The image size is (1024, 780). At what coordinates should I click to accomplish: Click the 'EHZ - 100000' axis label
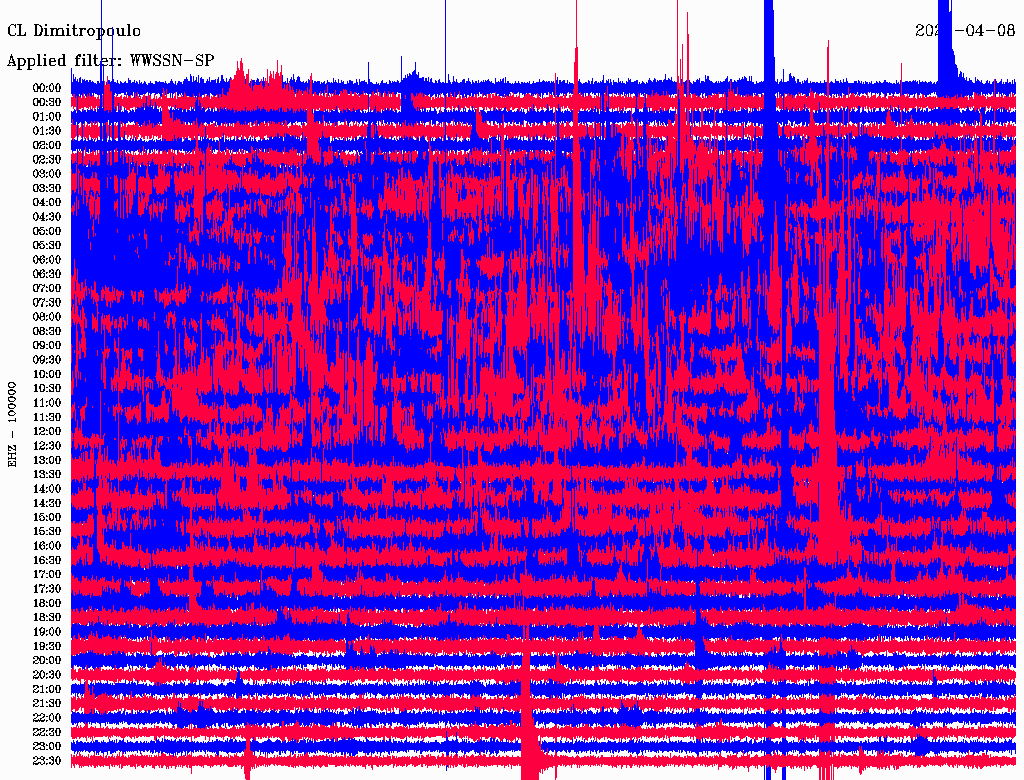12,424
